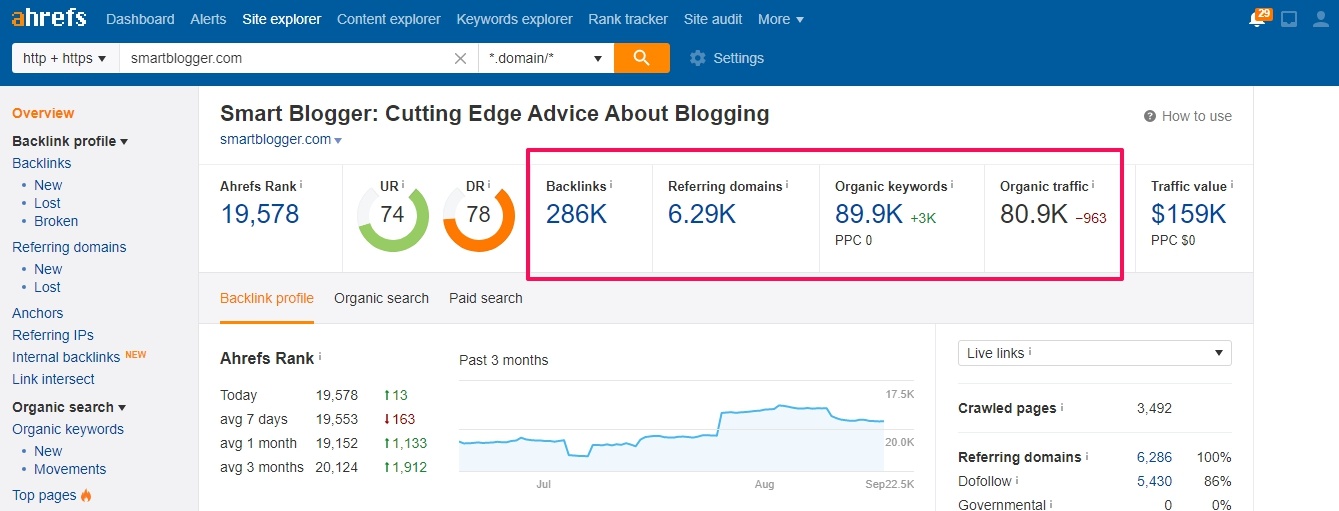Viewport: 1339px width, 511px height.
Task: Click the ahrefs logo
Action: tap(49, 18)
